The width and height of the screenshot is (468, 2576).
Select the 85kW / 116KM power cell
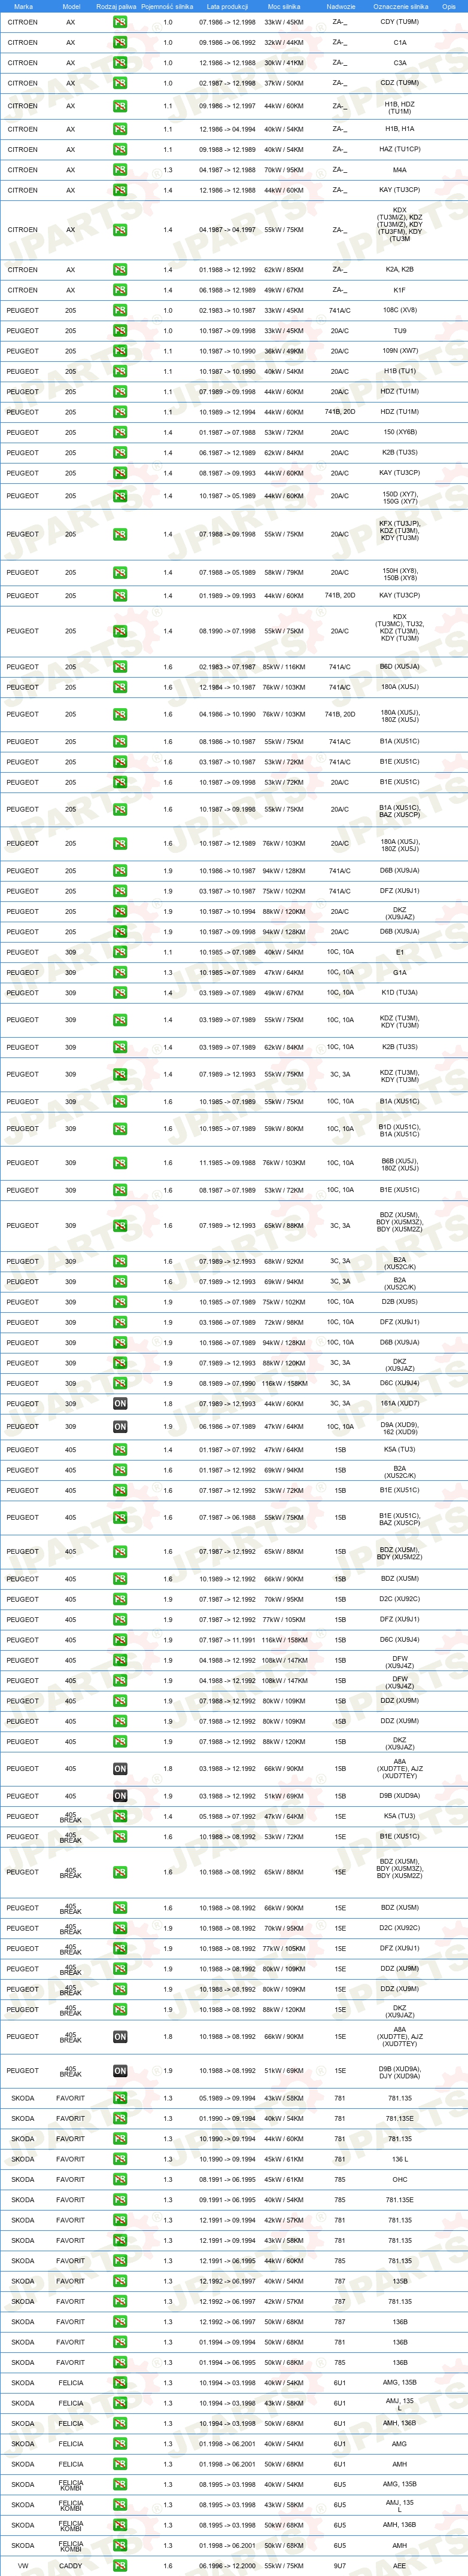(284, 667)
